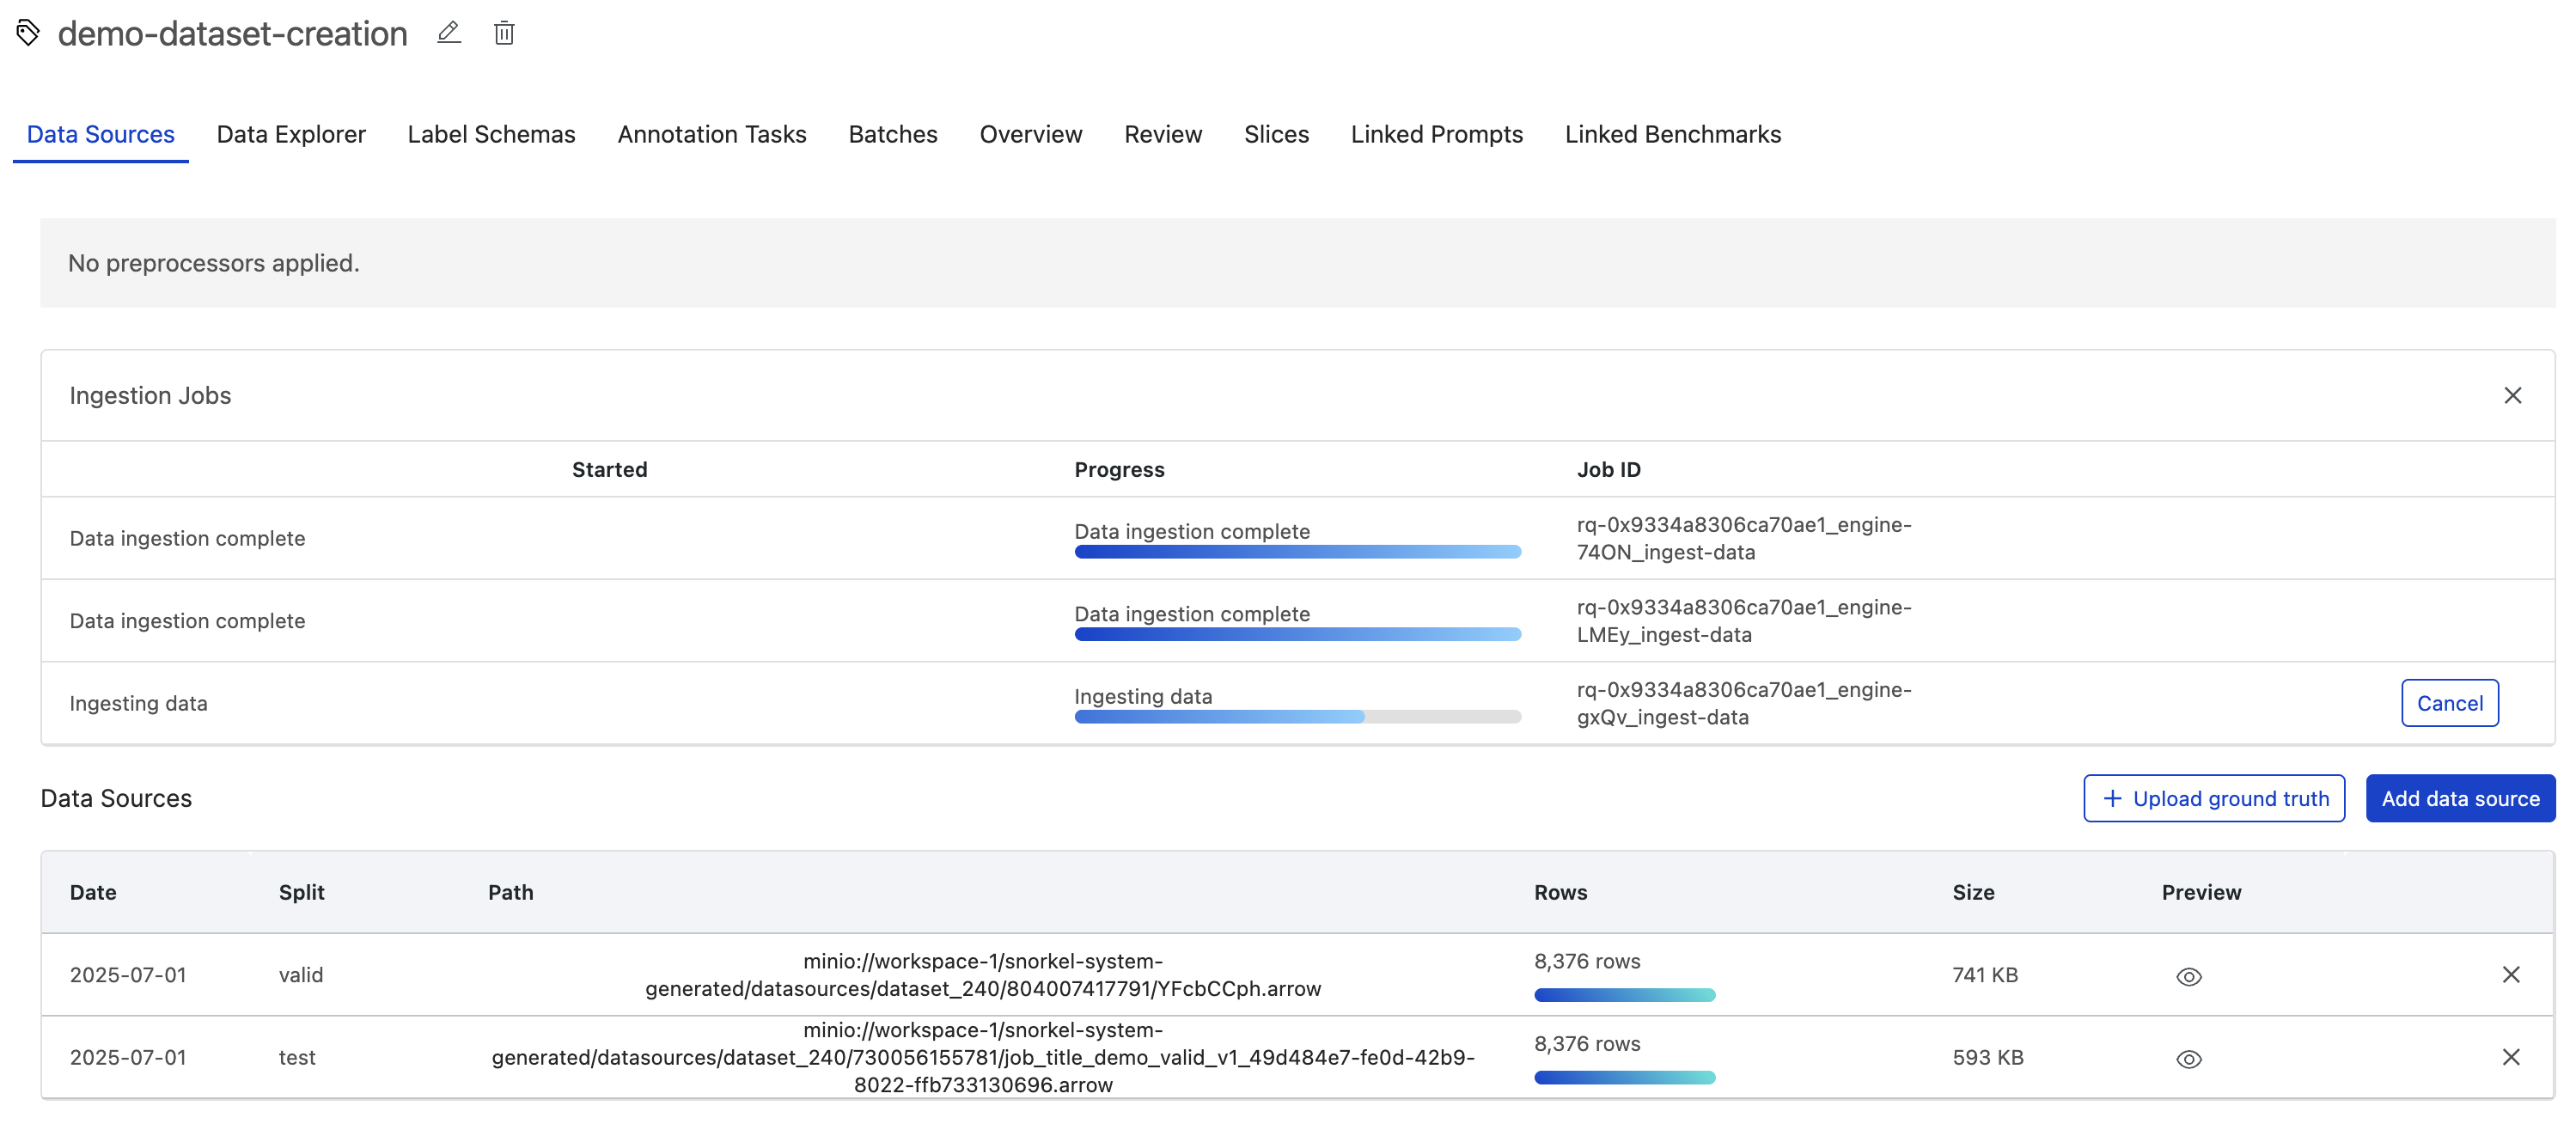Cancel the gxQv ingestion job
Viewport: 2576px width, 1124px height.
tap(2449, 703)
